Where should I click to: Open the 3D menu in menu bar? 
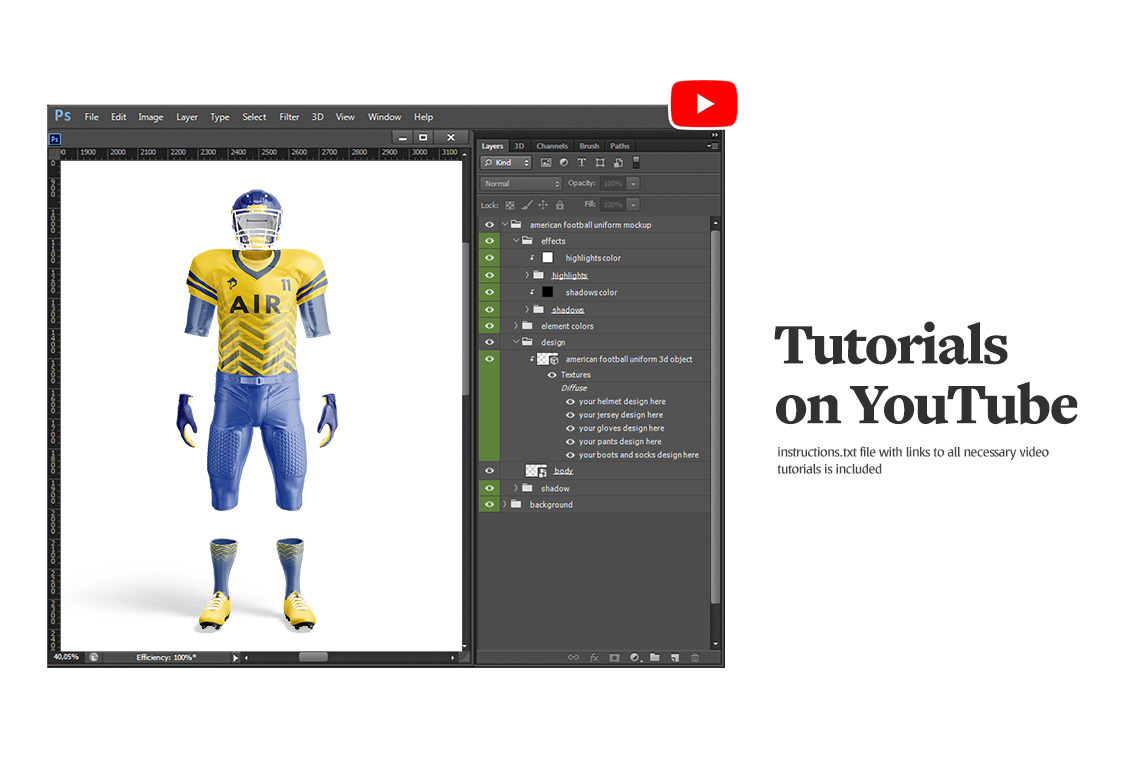tap(317, 117)
